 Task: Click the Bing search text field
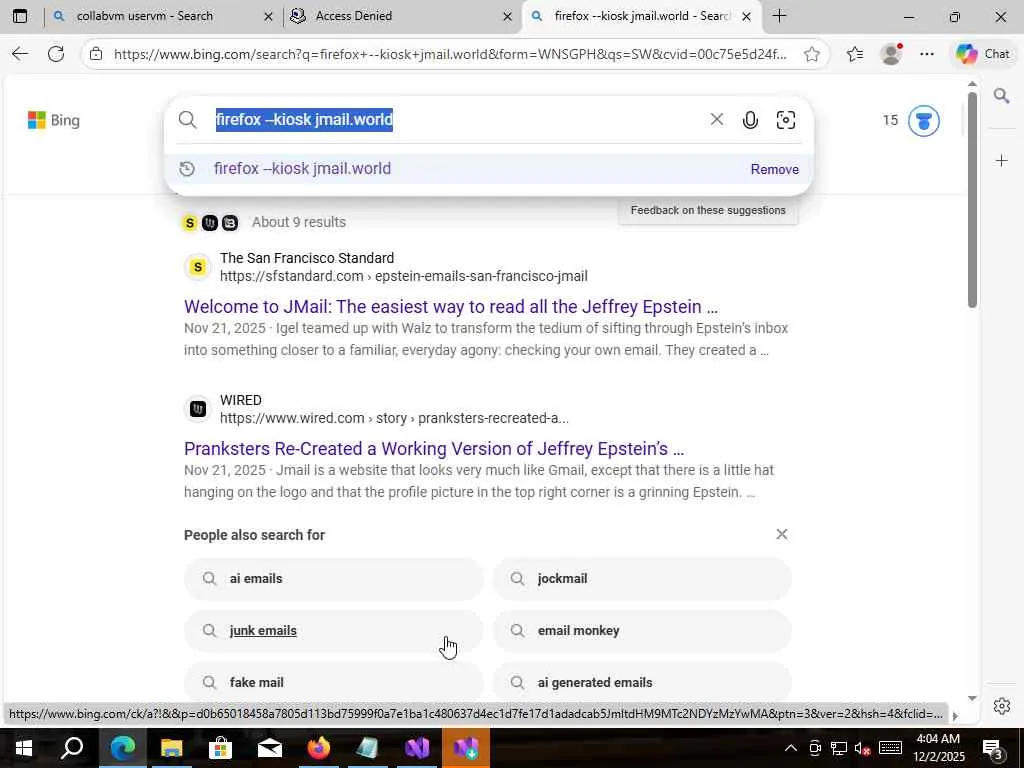pos(457,120)
